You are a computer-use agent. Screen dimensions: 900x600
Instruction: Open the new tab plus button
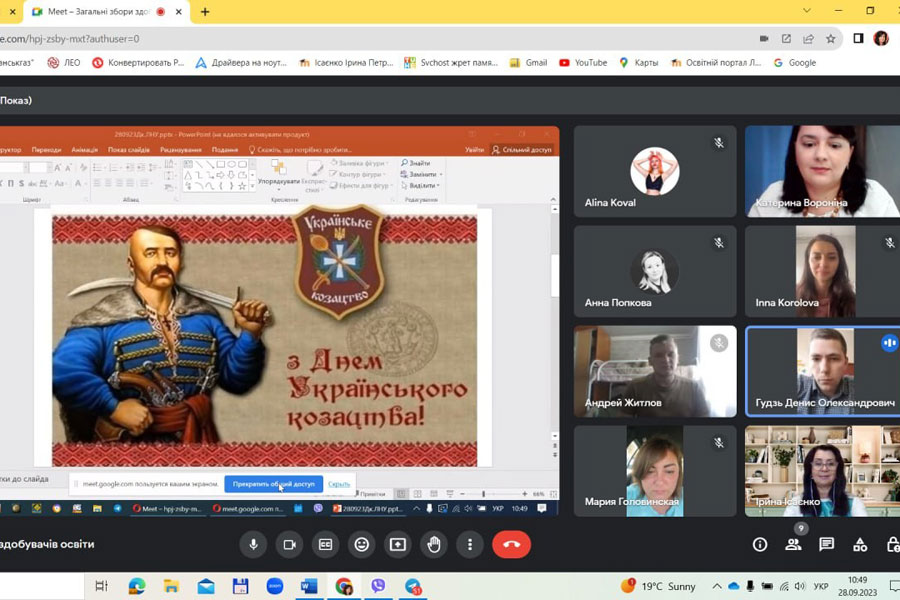click(205, 12)
